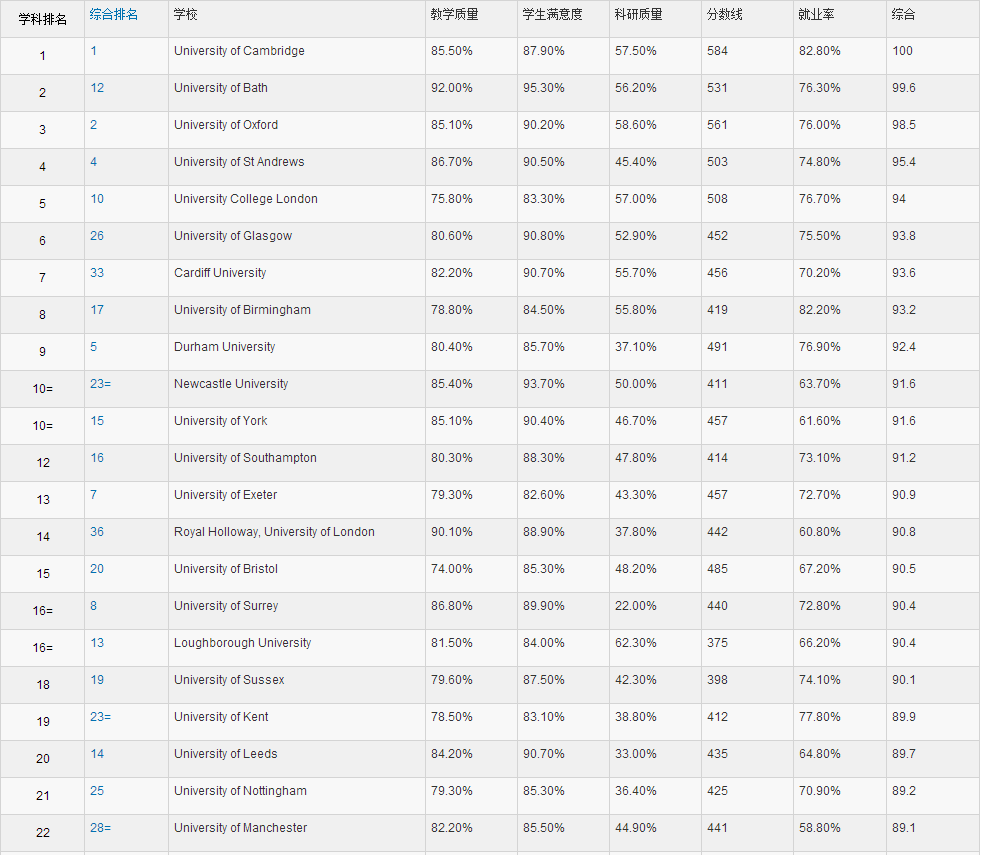This screenshot has height=855, width=982.
Task: Click the 综合排名 column header link
Action: click(114, 14)
